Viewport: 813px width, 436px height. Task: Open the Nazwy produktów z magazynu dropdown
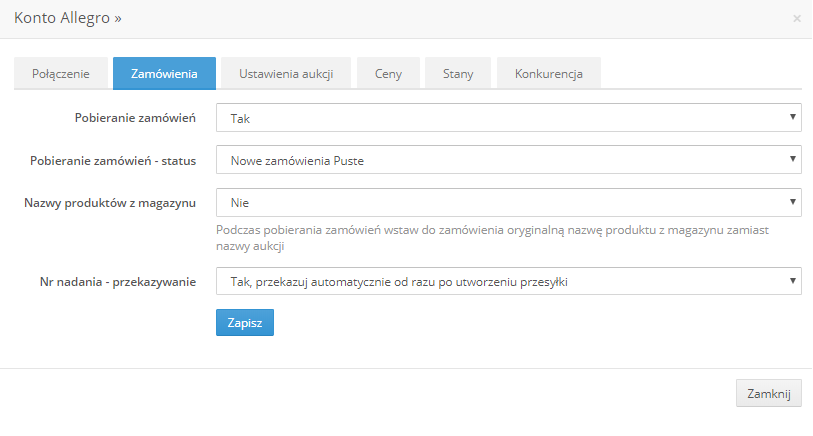tap(509, 202)
